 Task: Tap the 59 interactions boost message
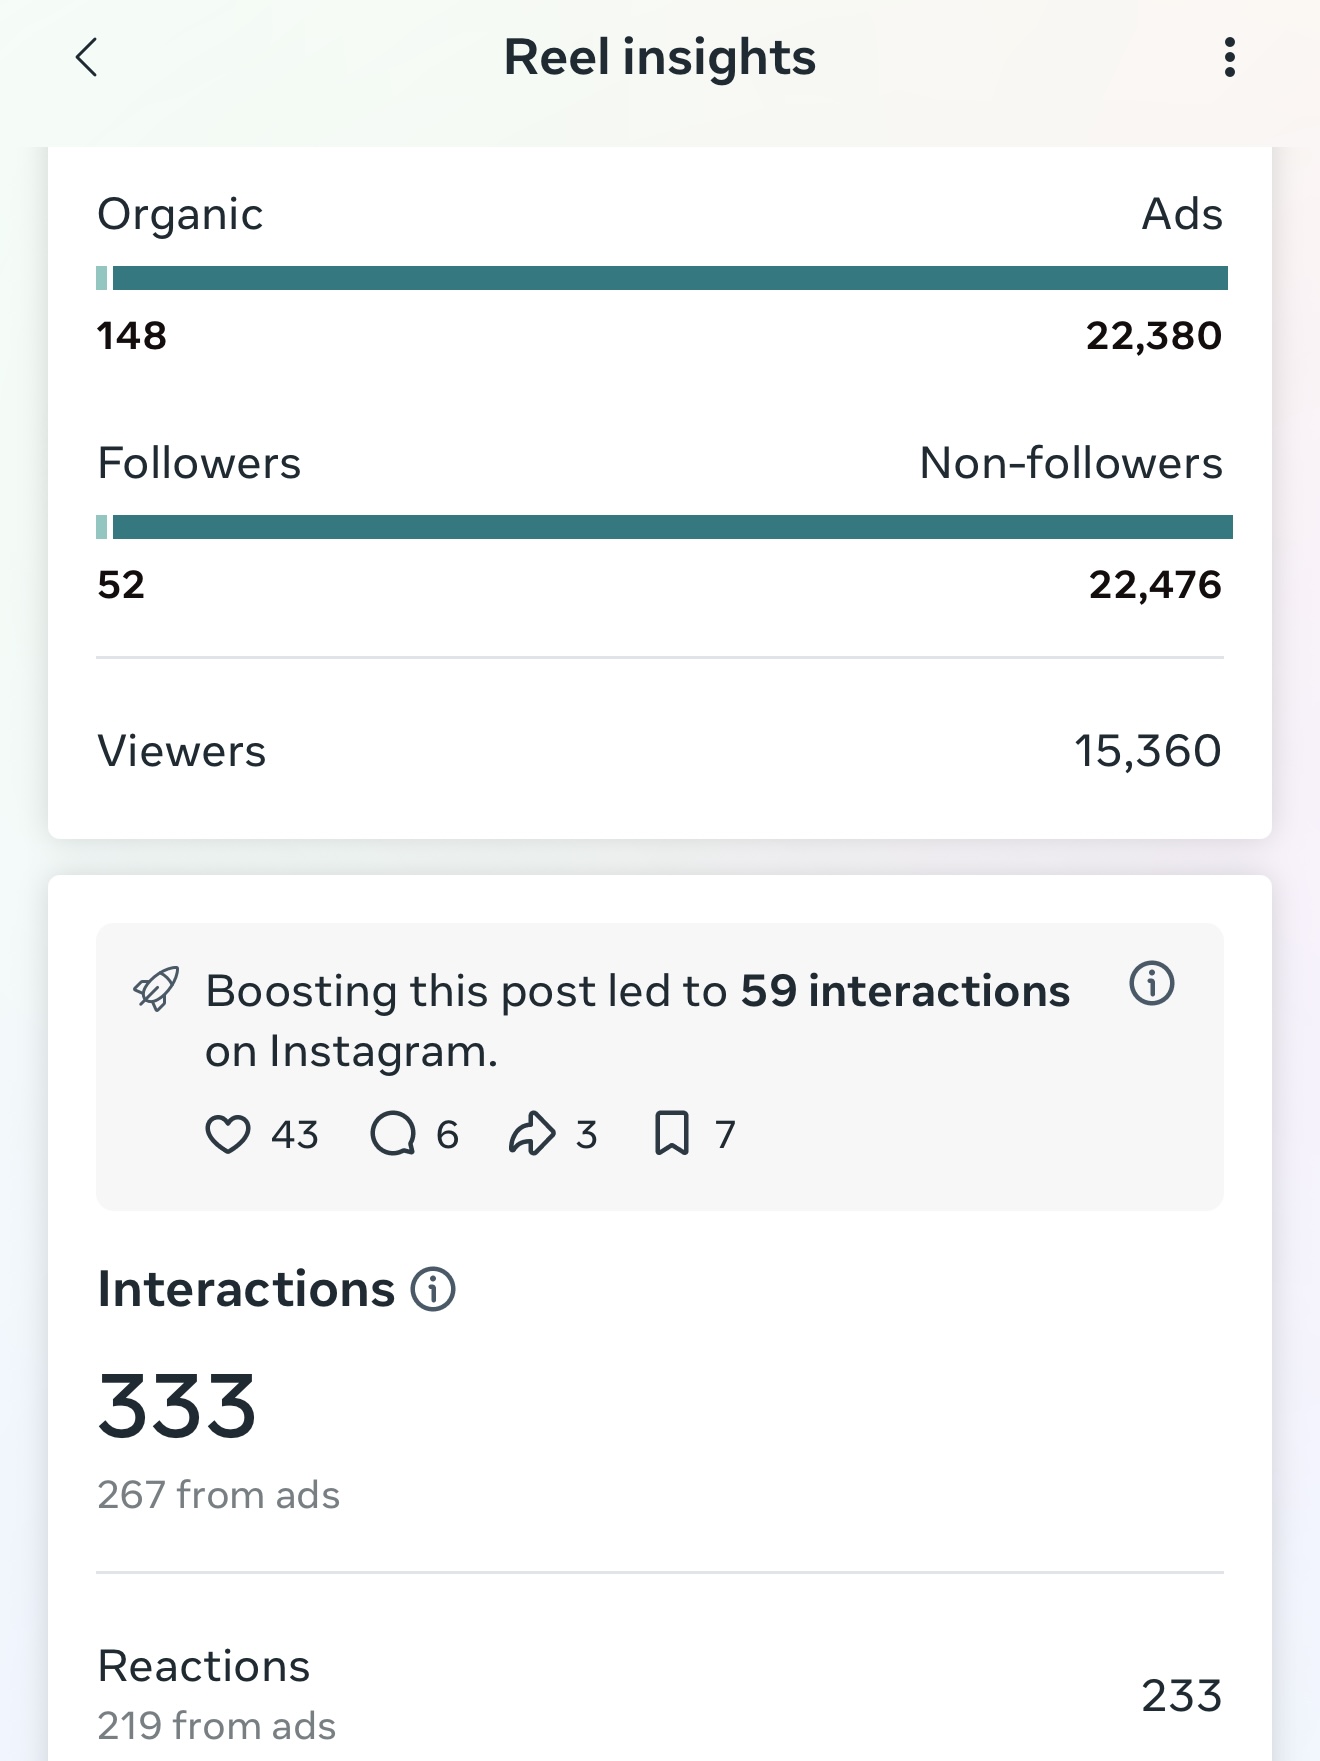[637, 1020]
